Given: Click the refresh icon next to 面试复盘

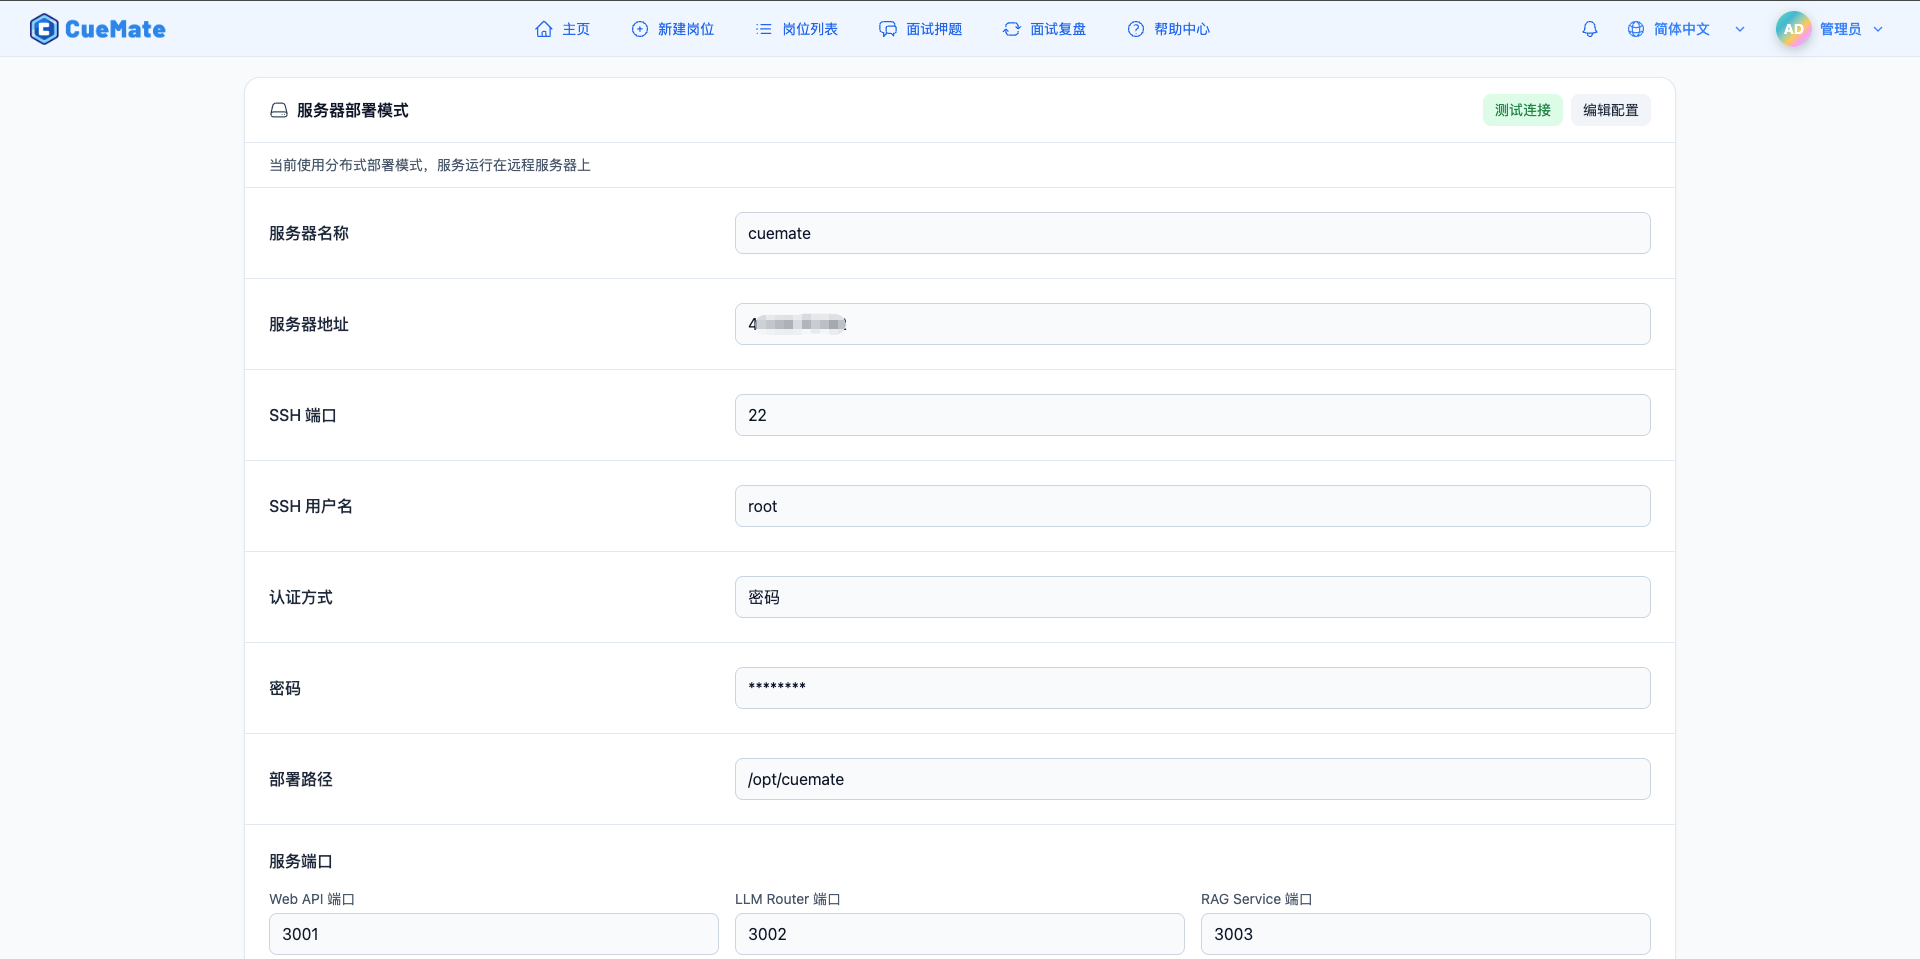Looking at the screenshot, I should click(x=1011, y=29).
